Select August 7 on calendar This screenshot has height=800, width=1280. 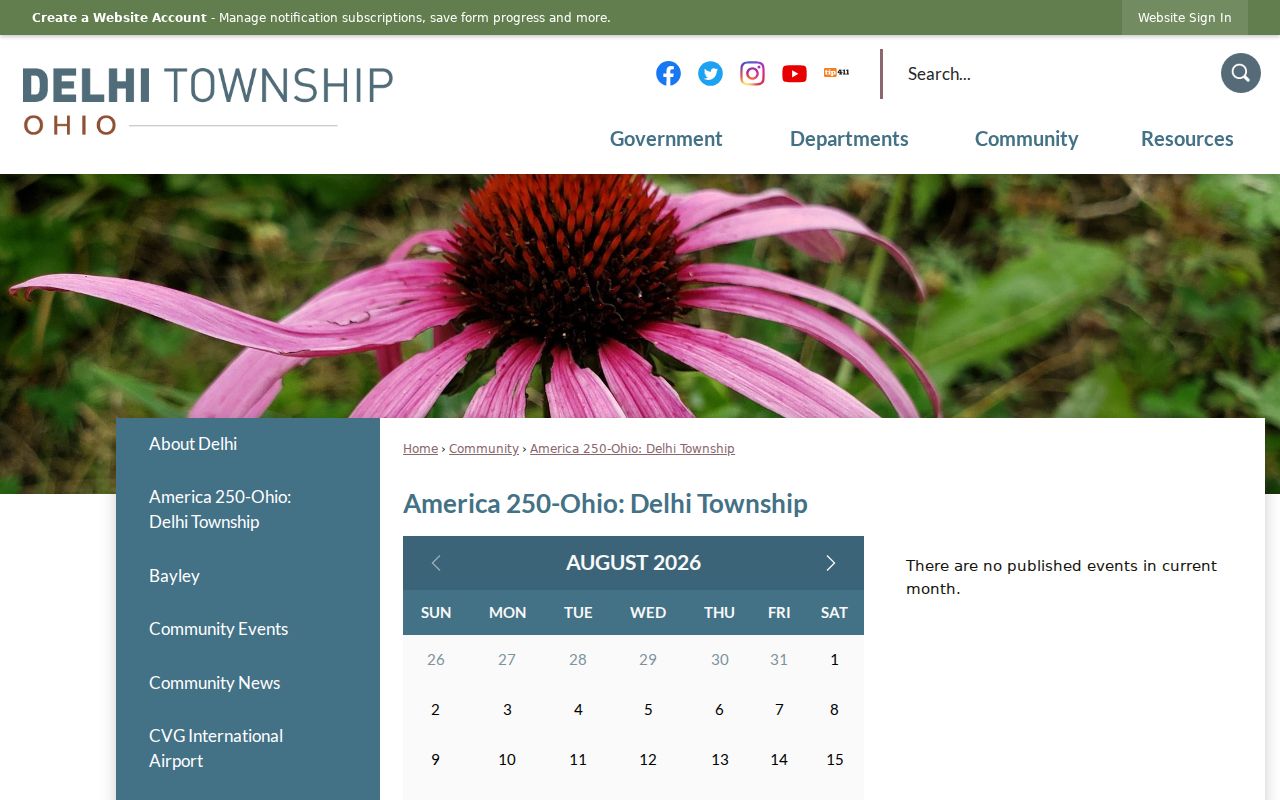pyautogui.click(x=779, y=710)
